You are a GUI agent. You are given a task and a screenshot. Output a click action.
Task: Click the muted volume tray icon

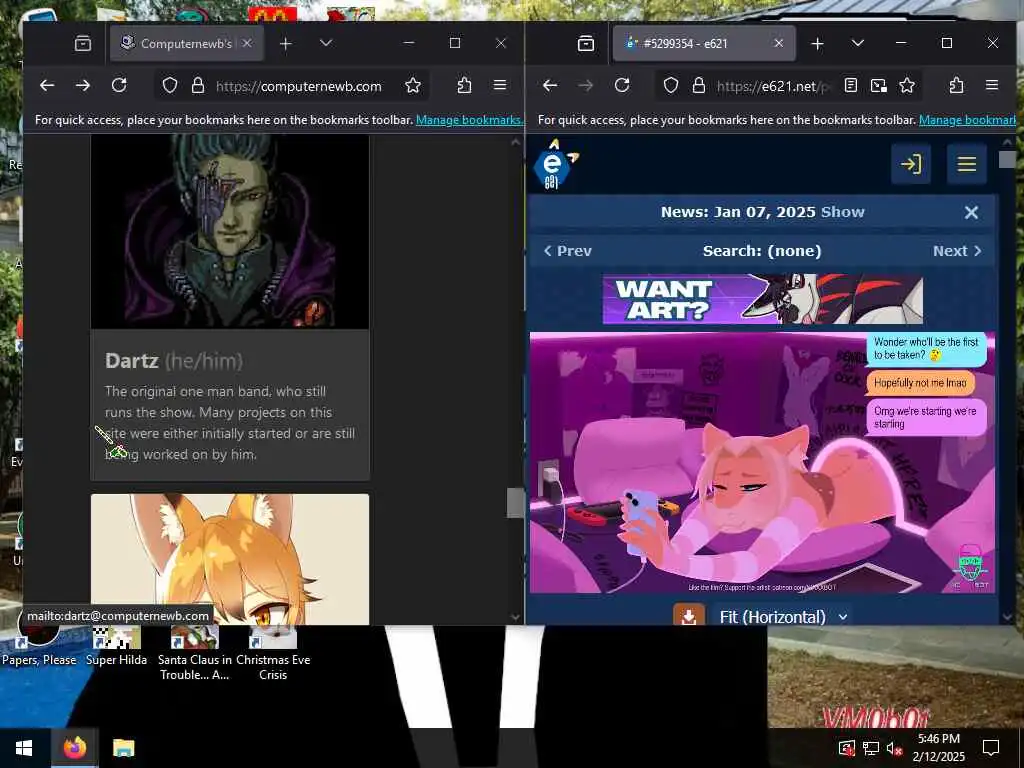(x=893, y=748)
